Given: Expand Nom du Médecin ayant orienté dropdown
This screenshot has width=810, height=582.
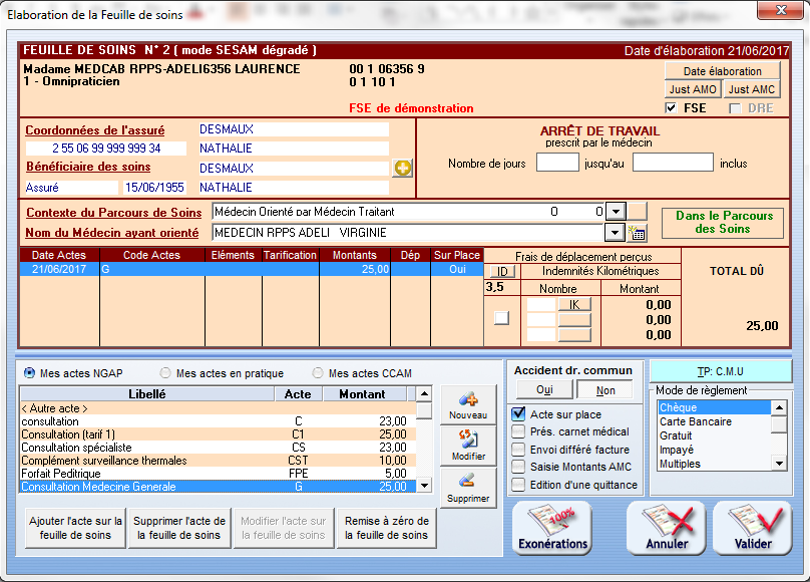Looking at the screenshot, I should (614, 233).
